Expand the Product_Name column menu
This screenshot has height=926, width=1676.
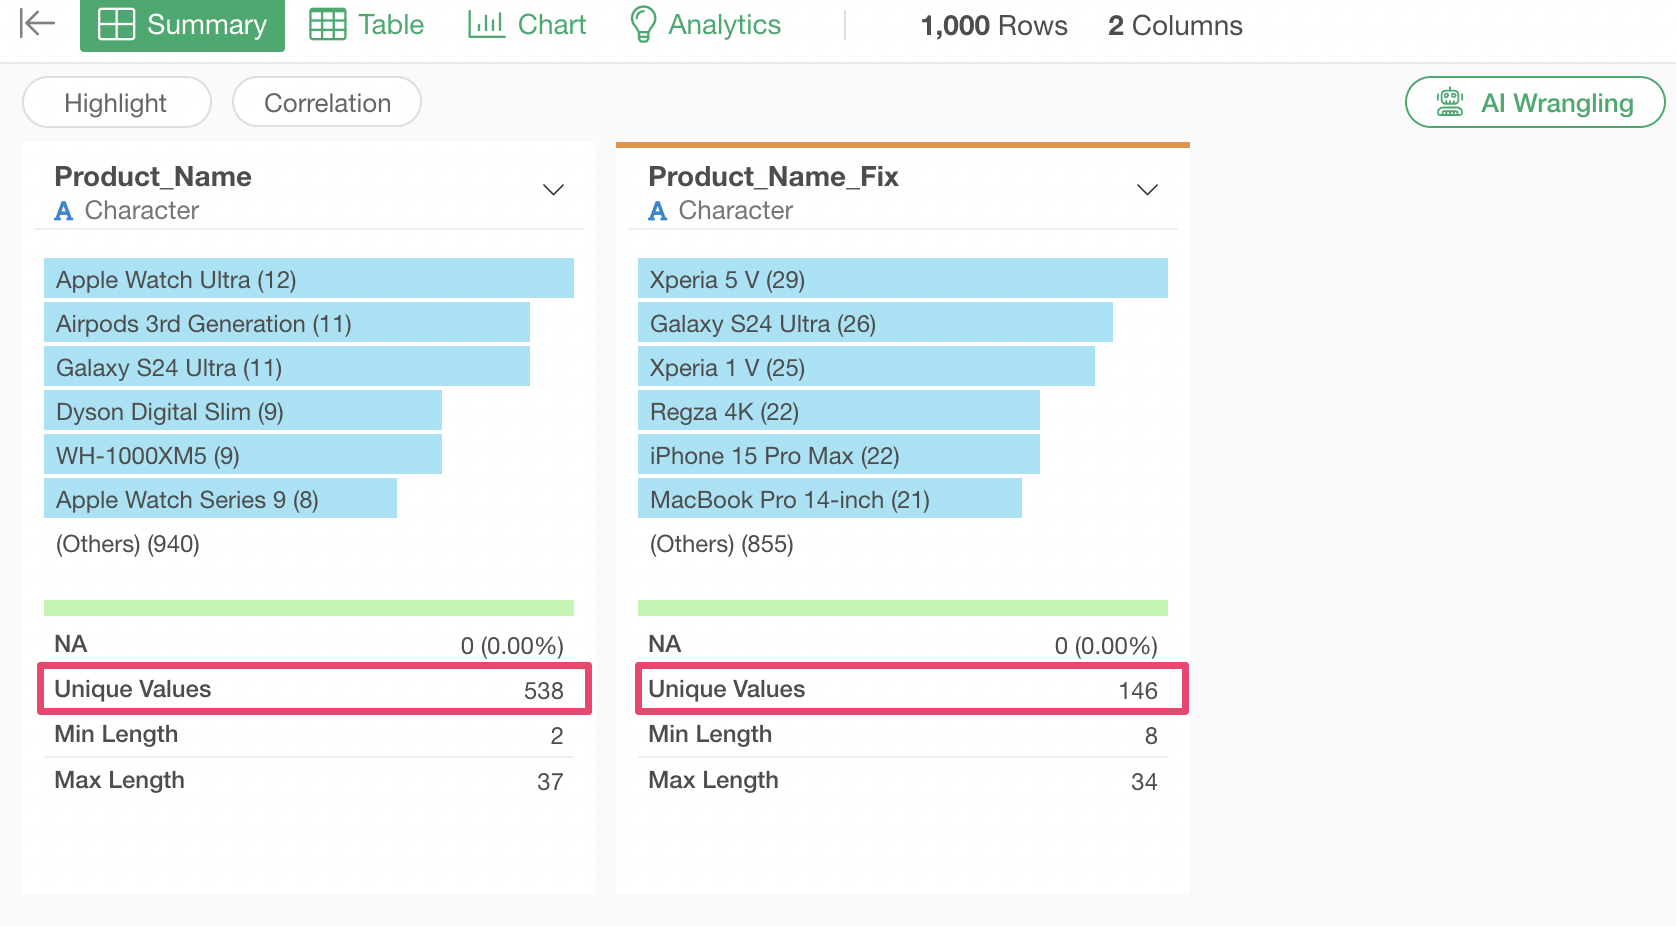[x=553, y=190]
